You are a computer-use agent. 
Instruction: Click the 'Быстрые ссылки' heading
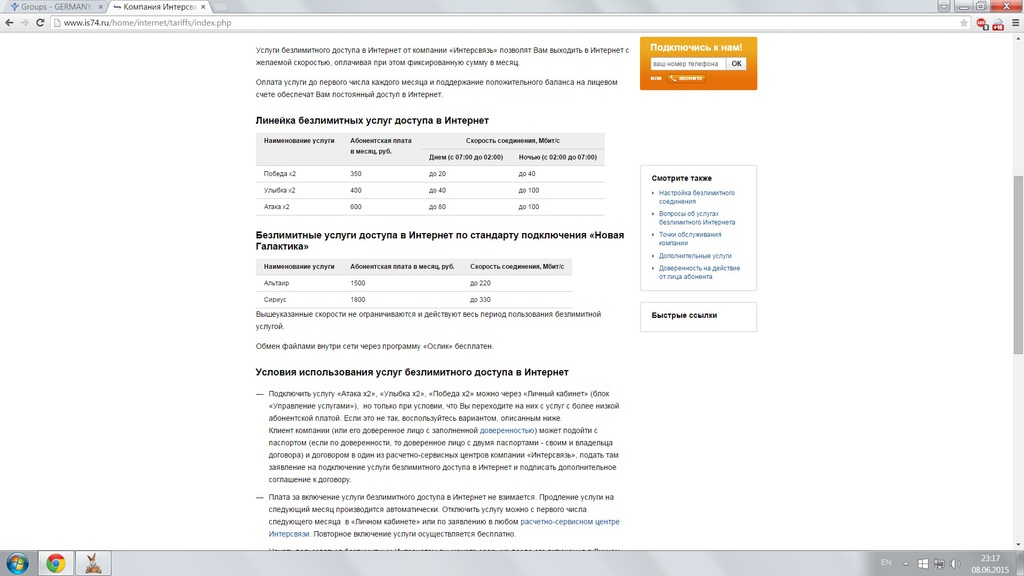click(x=684, y=315)
